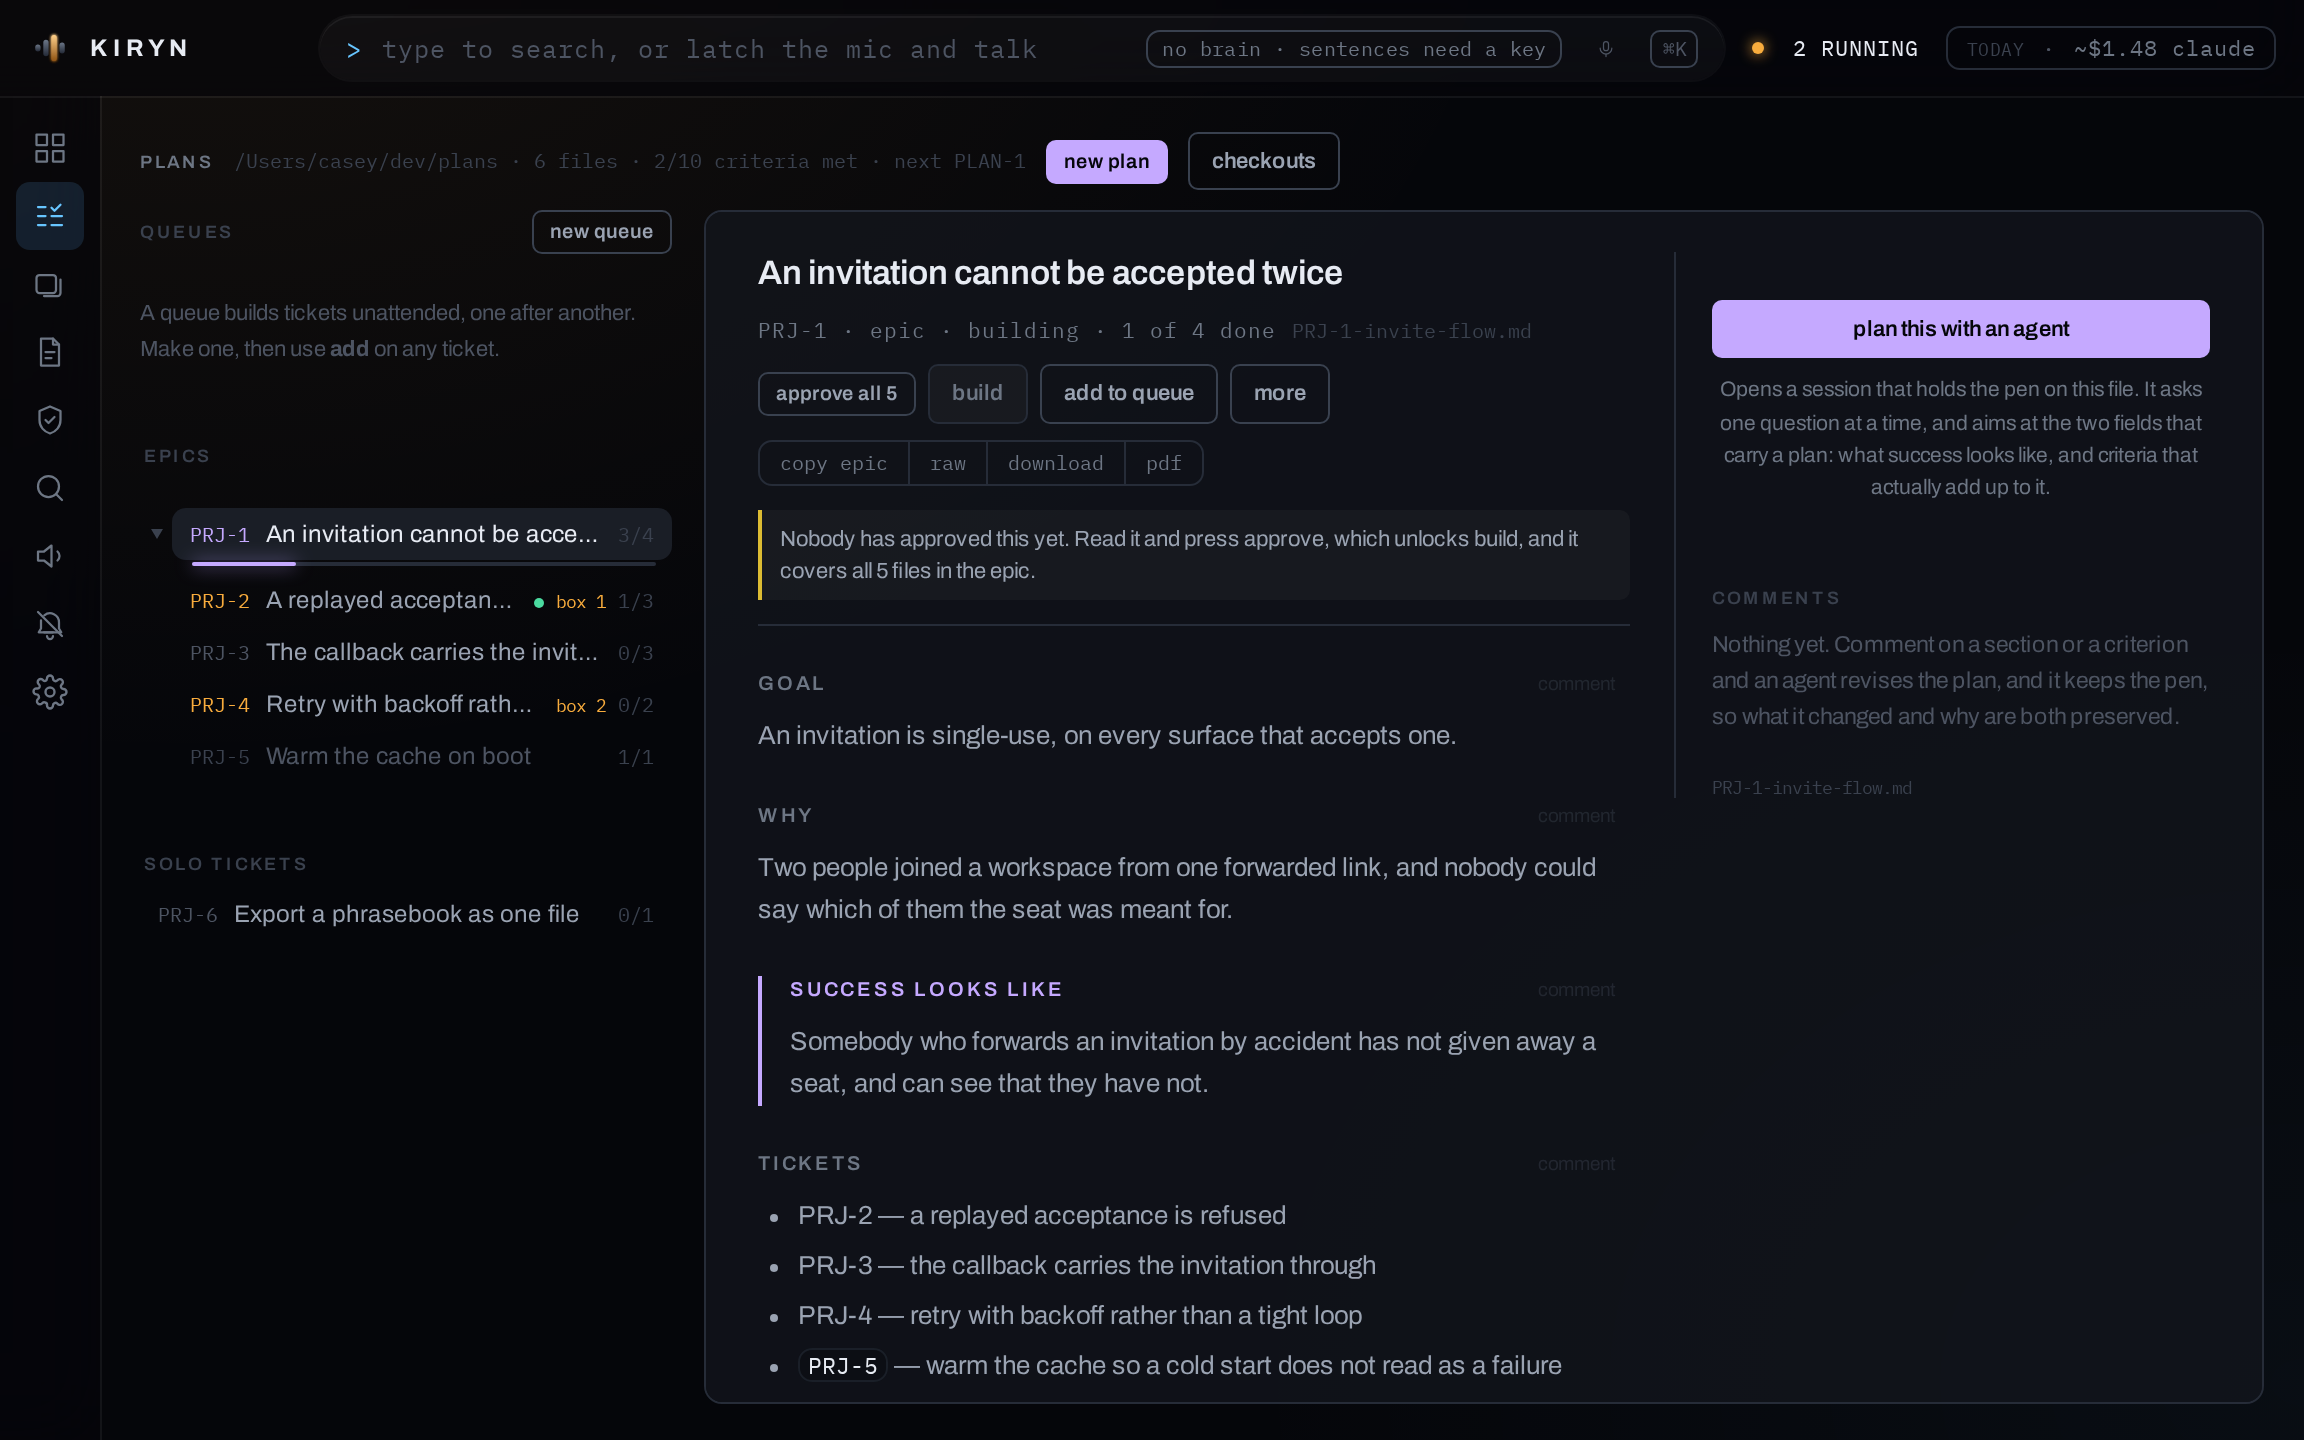The height and width of the screenshot is (1440, 2304).
Task: Select the download segment
Action: 1055,463
